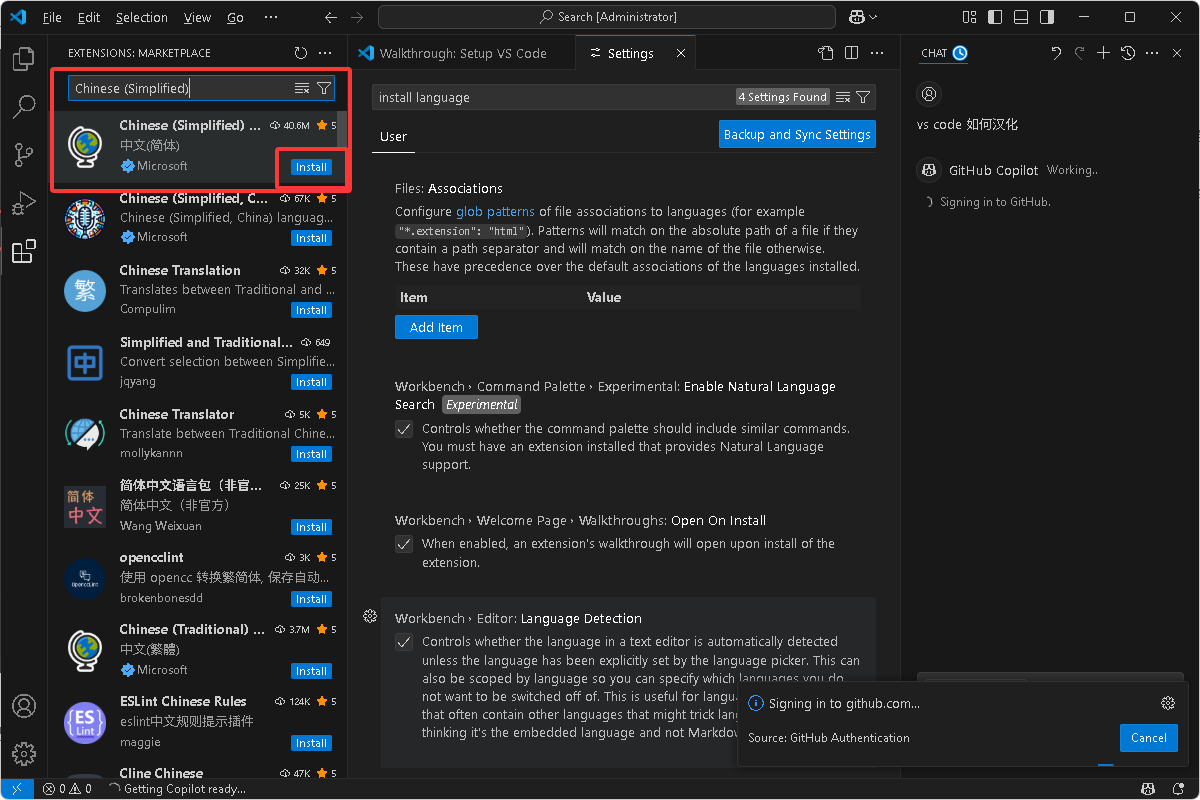
Task: Switch to Walkthrough: Setup VS Code tab
Action: pyautogui.click(x=462, y=53)
